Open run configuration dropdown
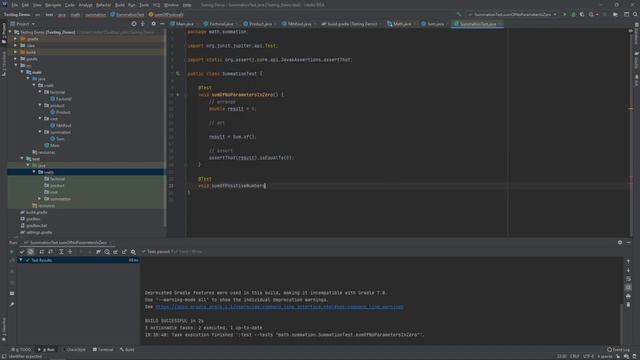Viewport: 640px width, 360px height. coord(512,14)
